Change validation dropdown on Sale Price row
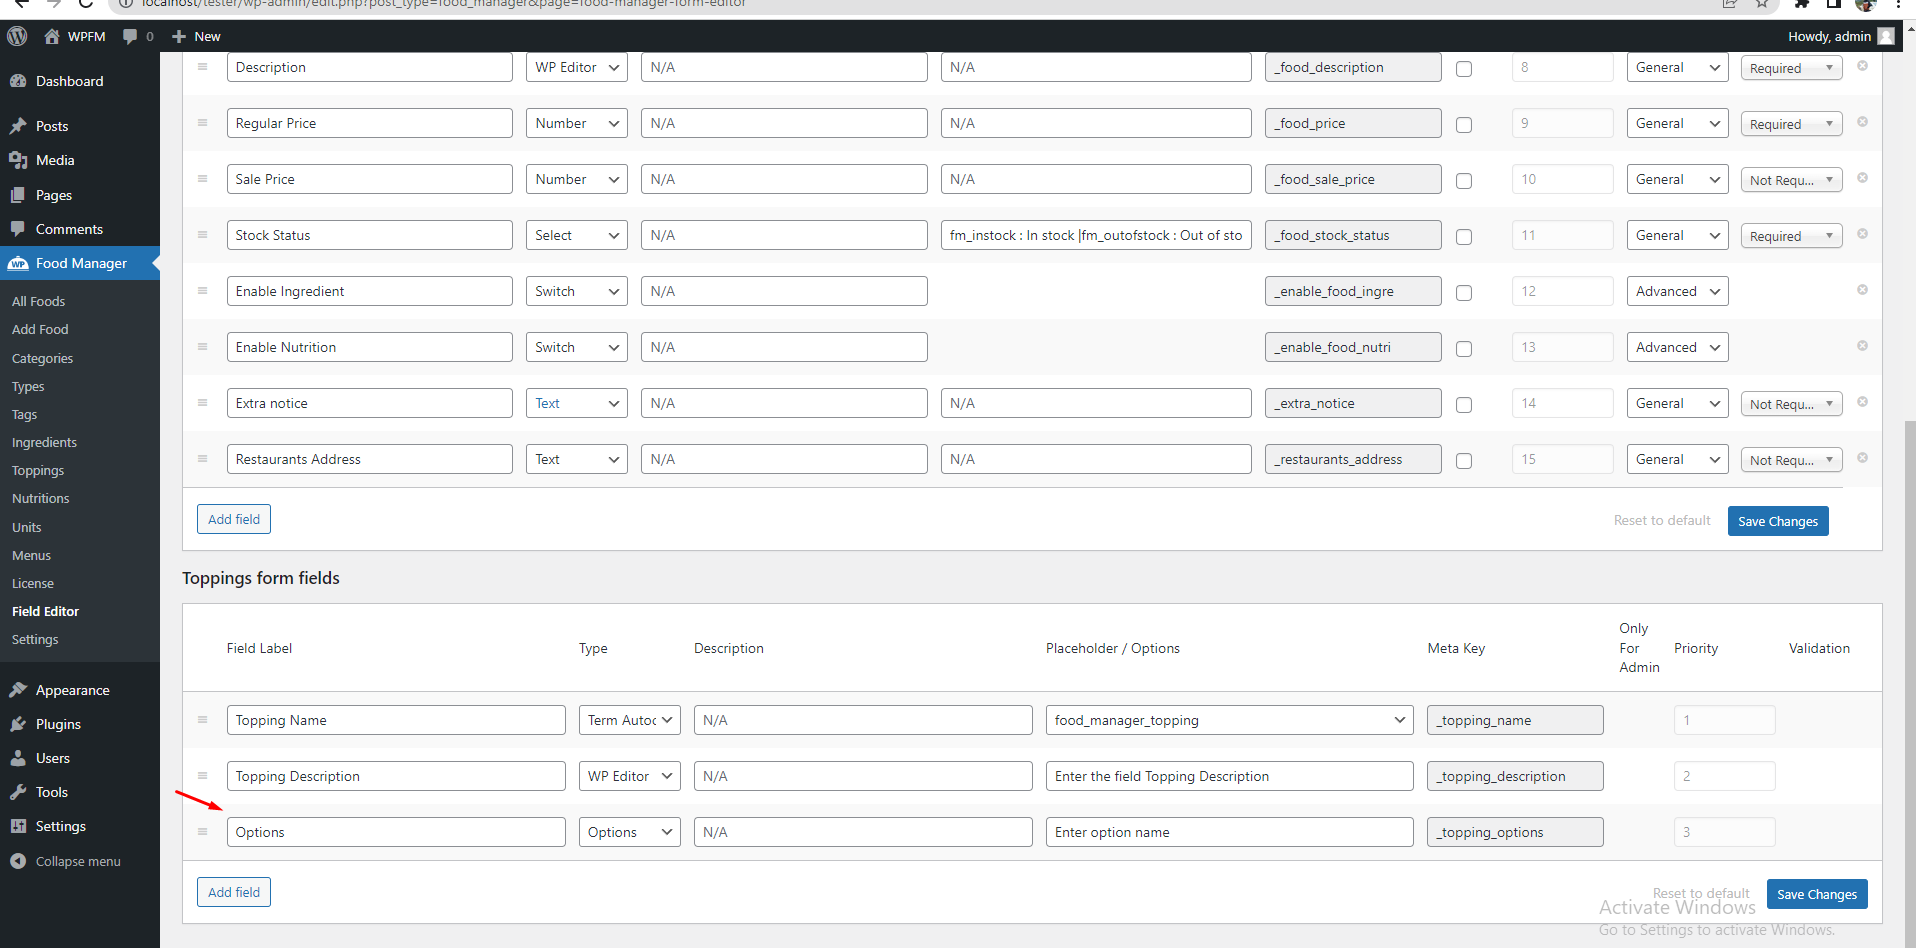 1791,179
